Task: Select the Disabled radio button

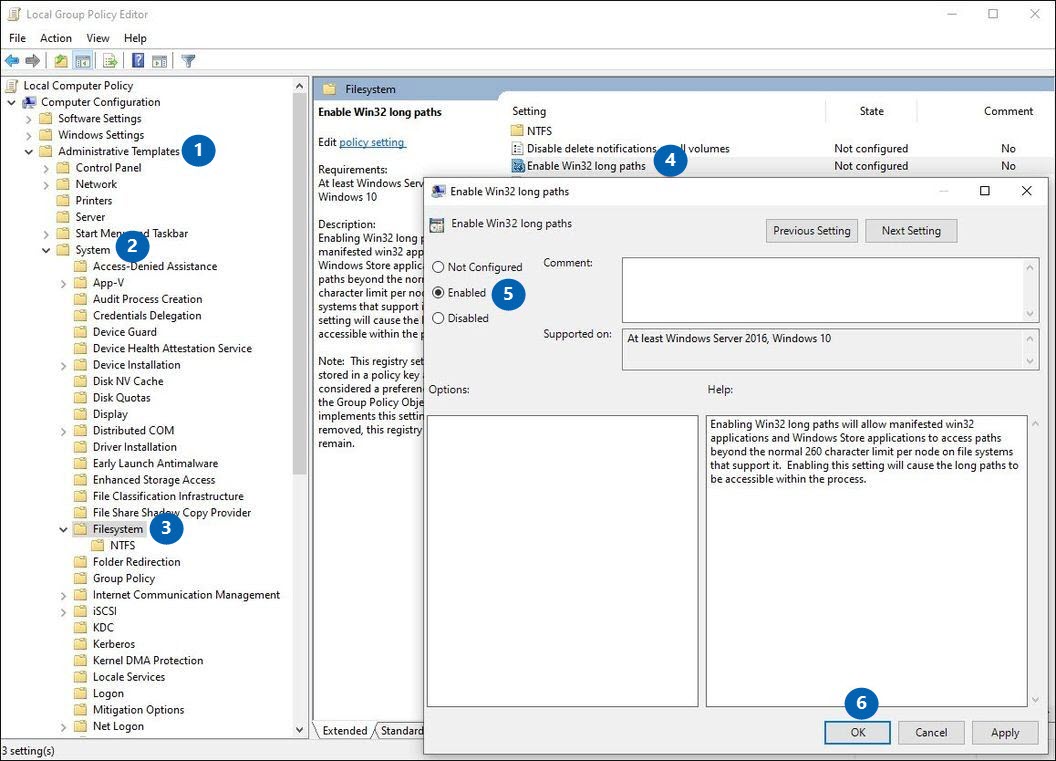Action: [x=438, y=319]
